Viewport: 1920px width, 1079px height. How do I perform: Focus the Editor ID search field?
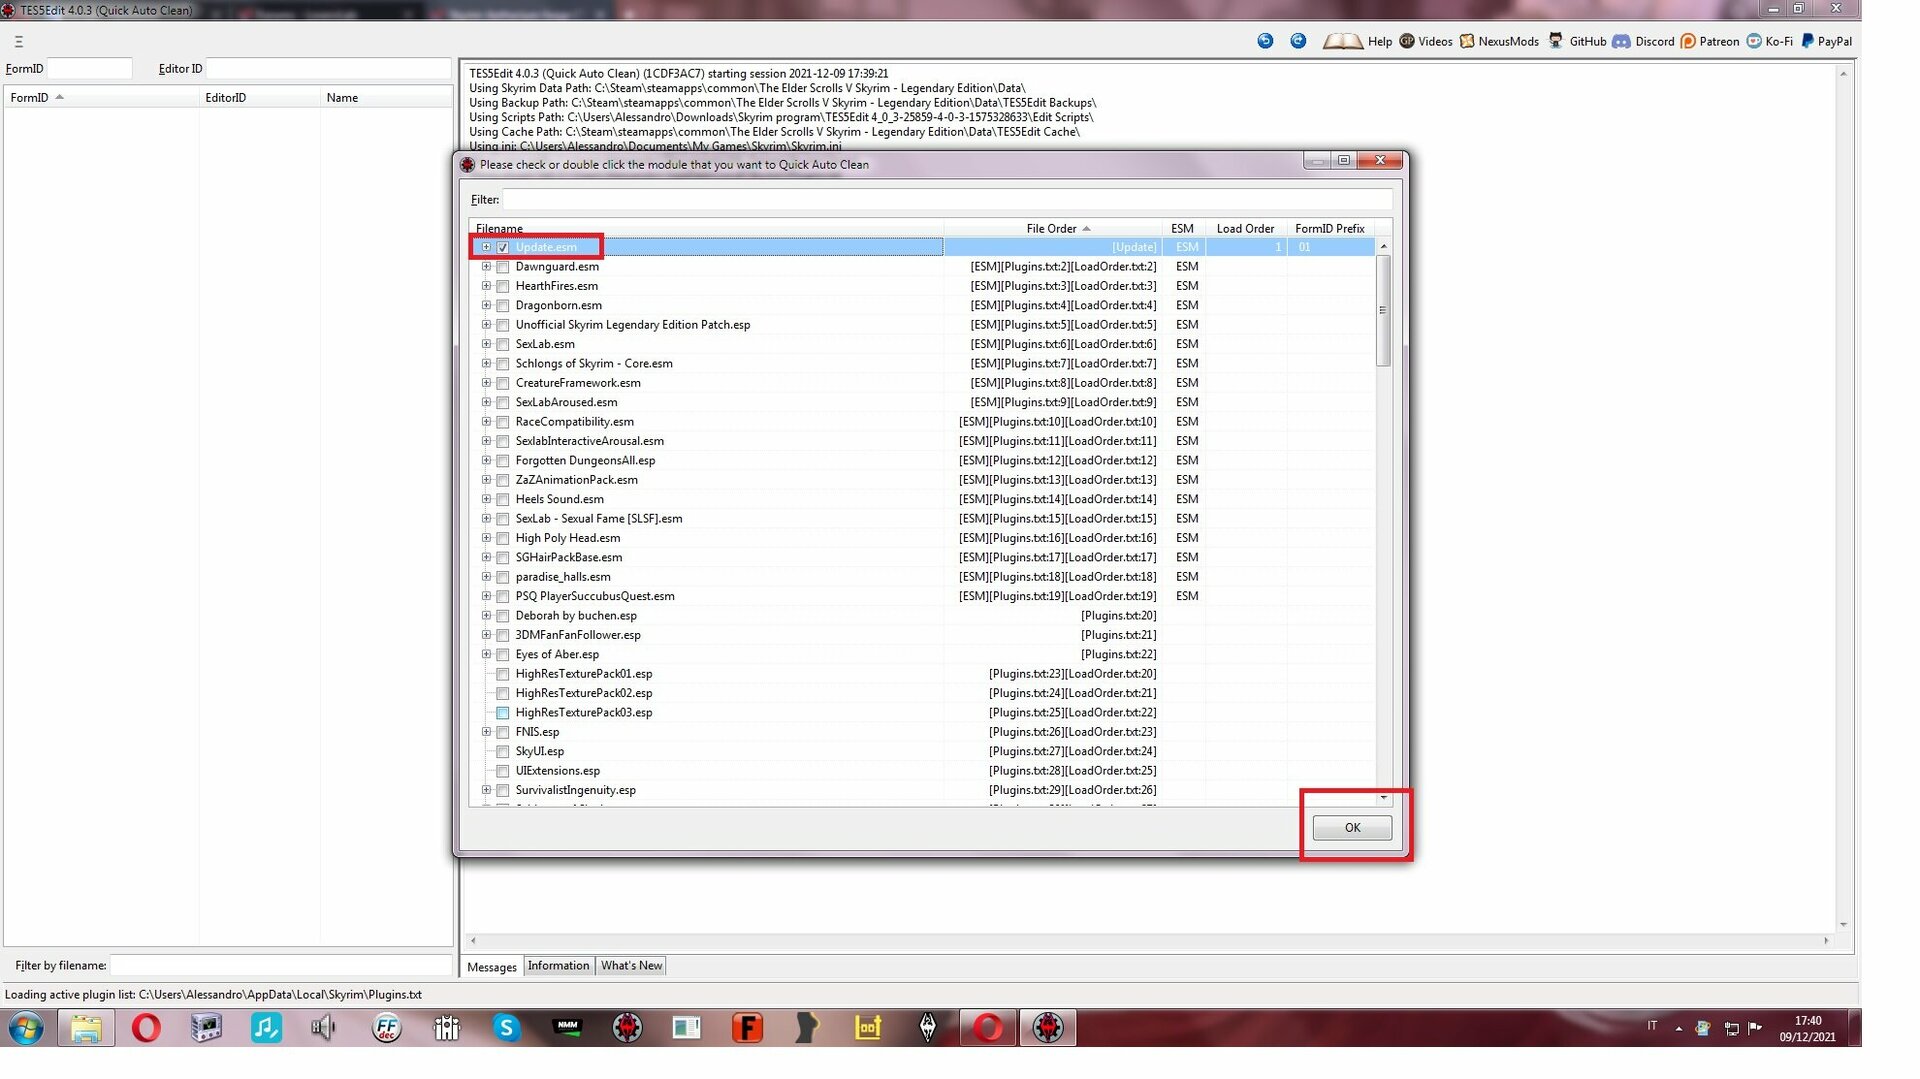(328, 69)
